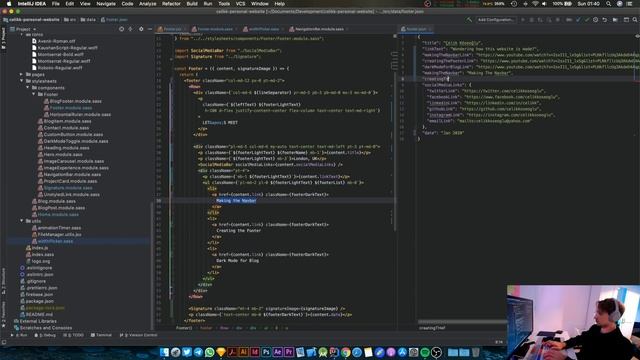Click highlighted 'Making the Navbar' text

point(236,200)
